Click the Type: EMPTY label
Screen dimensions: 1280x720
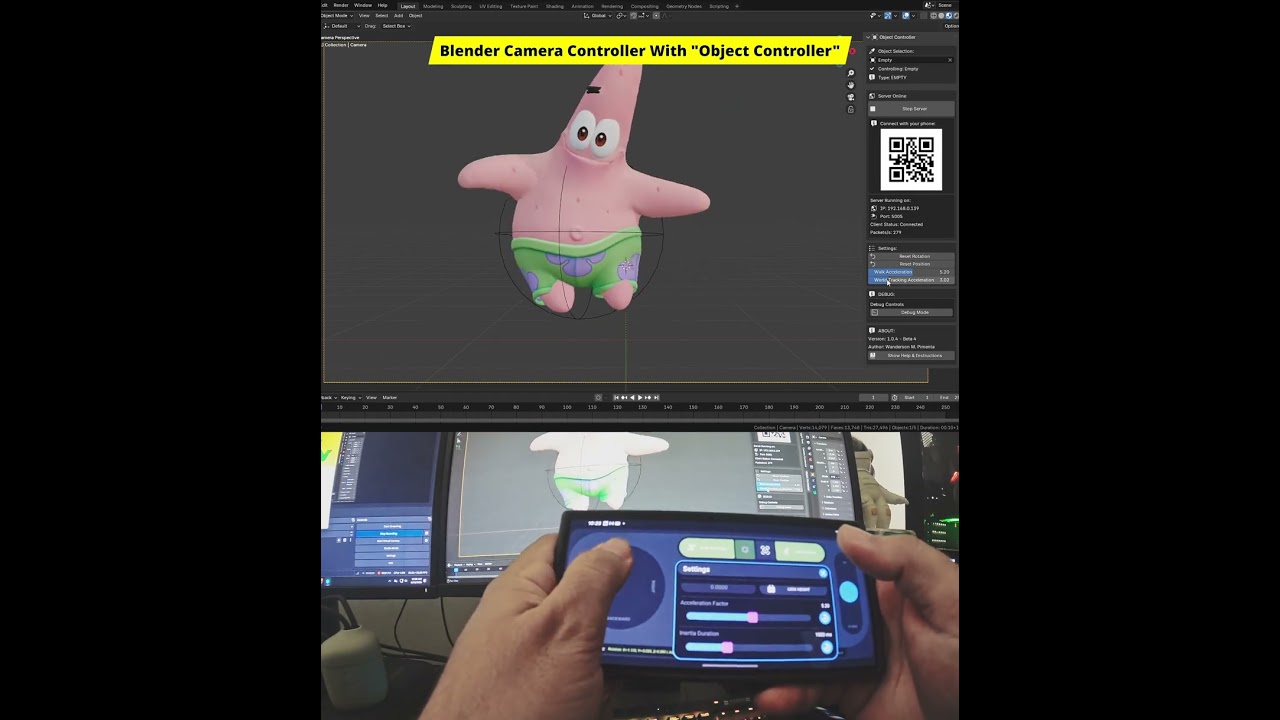coord(892,77)
